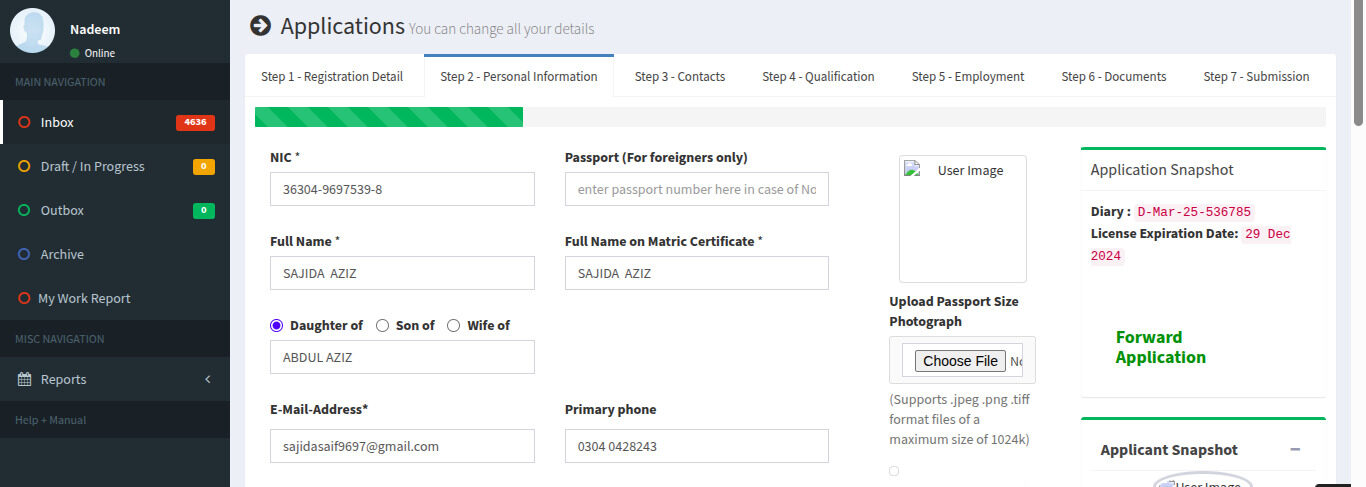Click the Draft orange count badge

tap(204, 167)
